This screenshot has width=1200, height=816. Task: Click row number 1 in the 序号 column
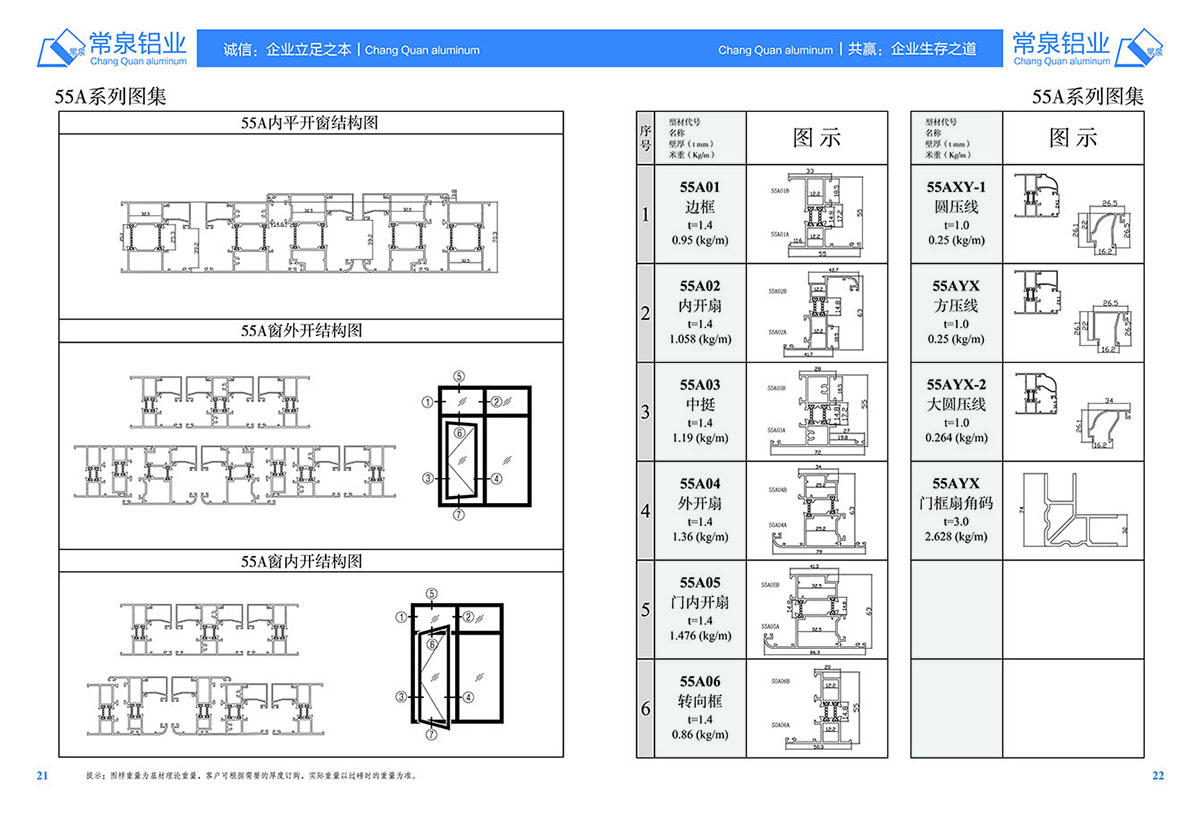point(645,214)
